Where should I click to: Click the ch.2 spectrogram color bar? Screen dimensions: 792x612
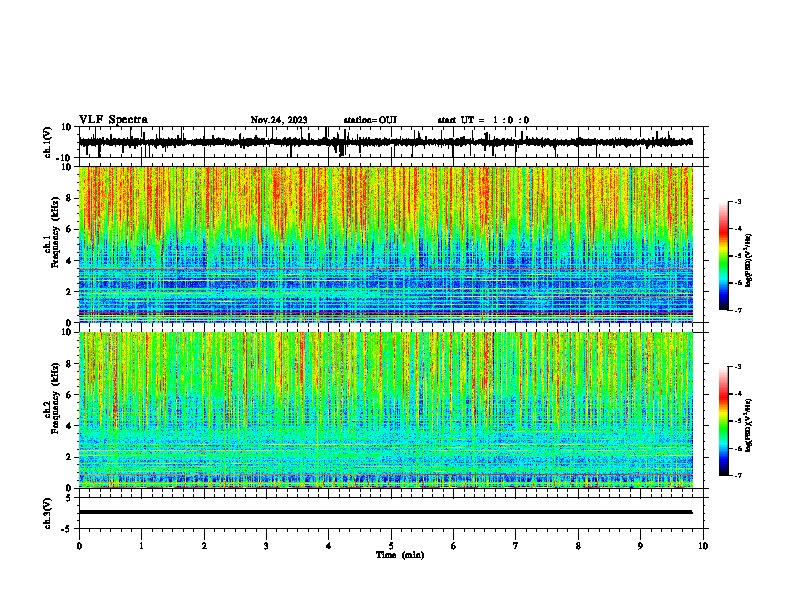[x=723, y=421]
